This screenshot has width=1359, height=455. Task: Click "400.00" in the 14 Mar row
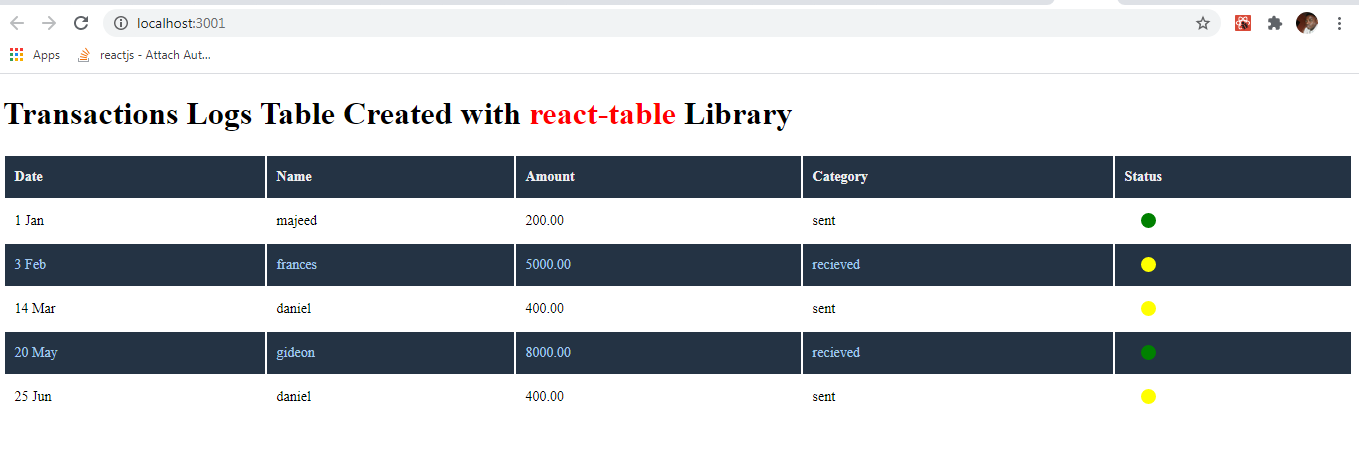545,309
